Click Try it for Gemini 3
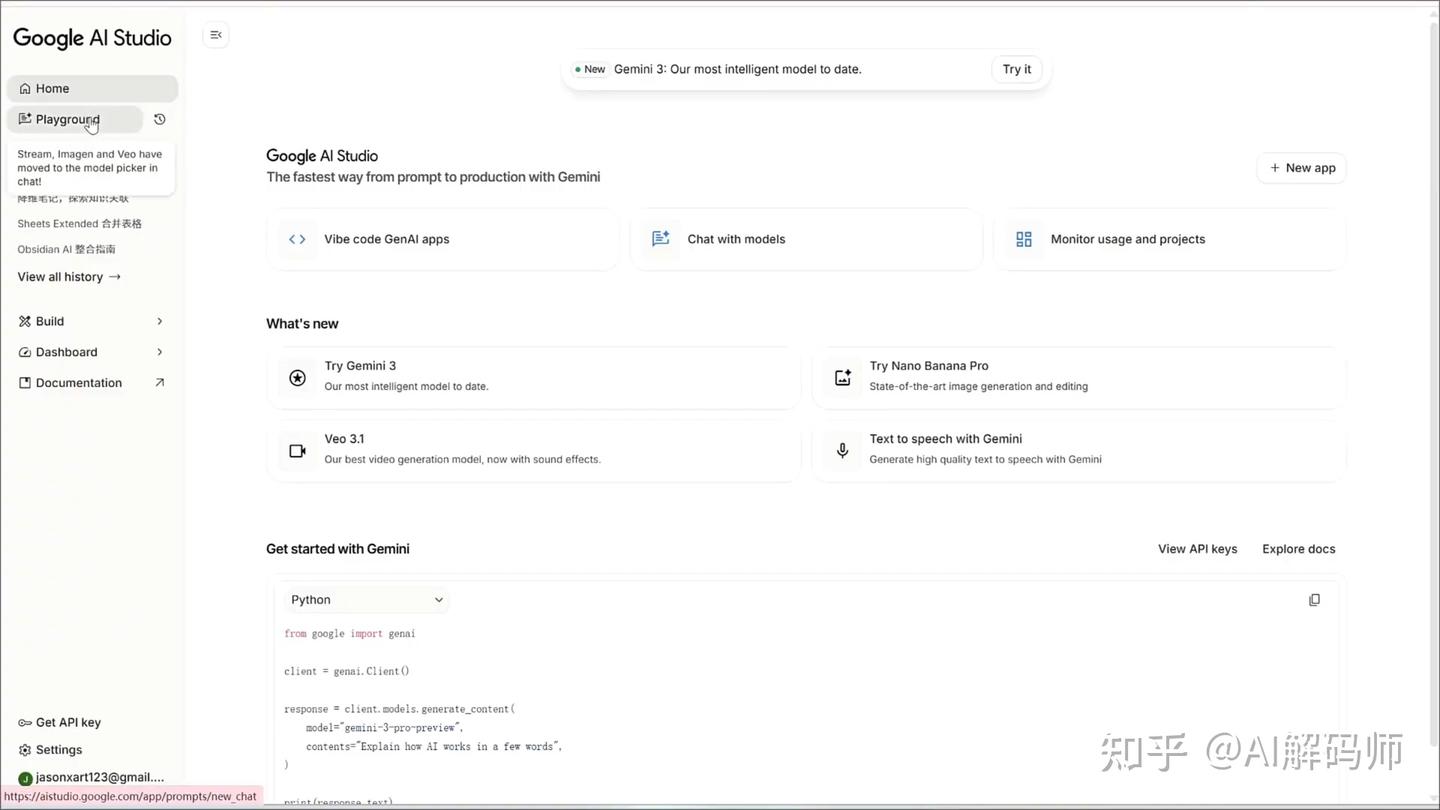The image size is (1440, 810). (x=1016, y=69)
